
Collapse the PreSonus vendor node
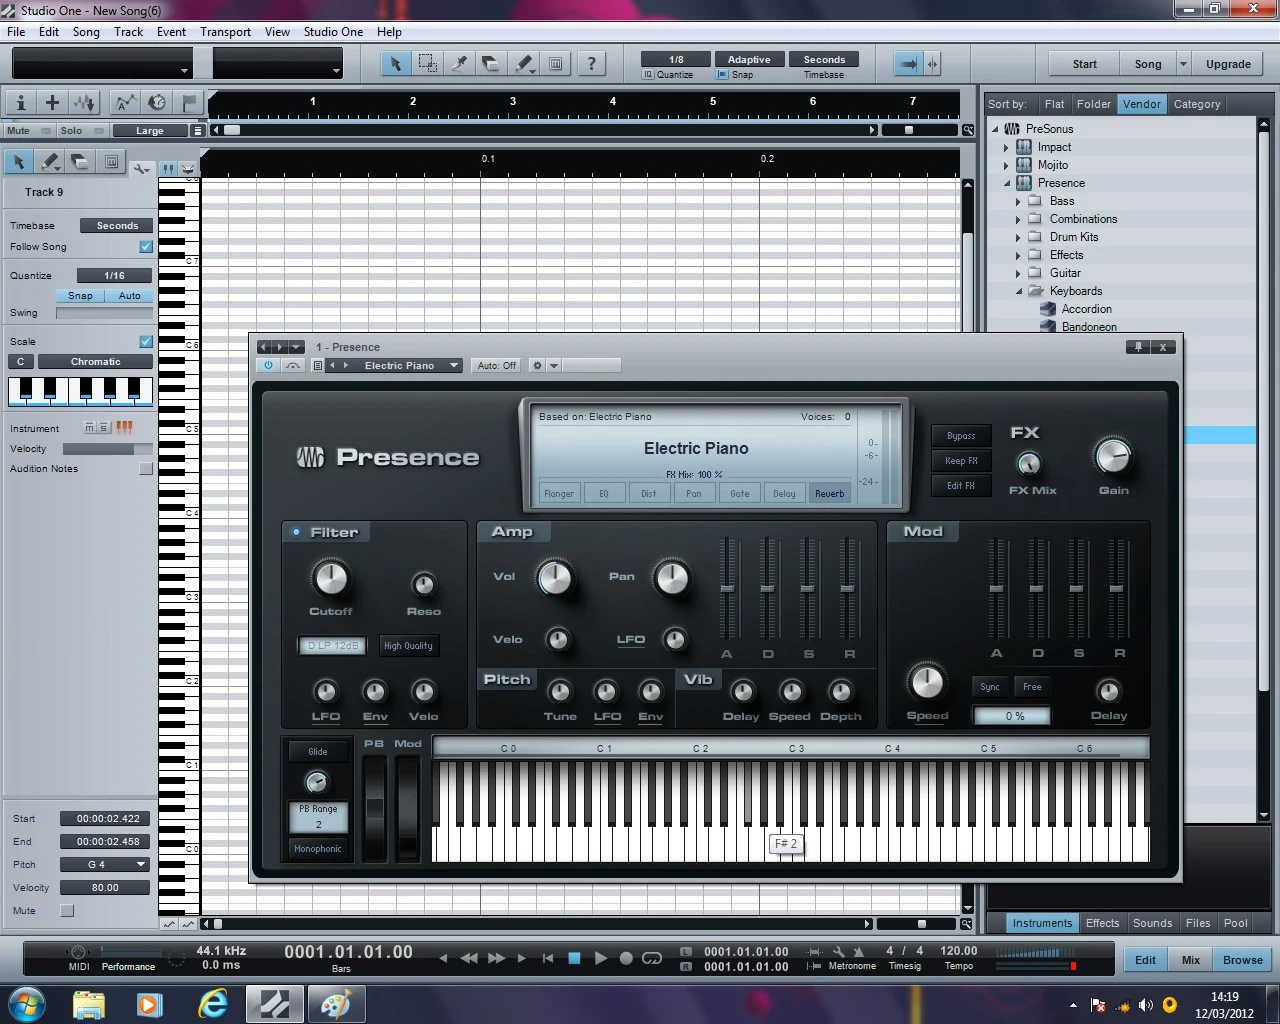[995, 129]
